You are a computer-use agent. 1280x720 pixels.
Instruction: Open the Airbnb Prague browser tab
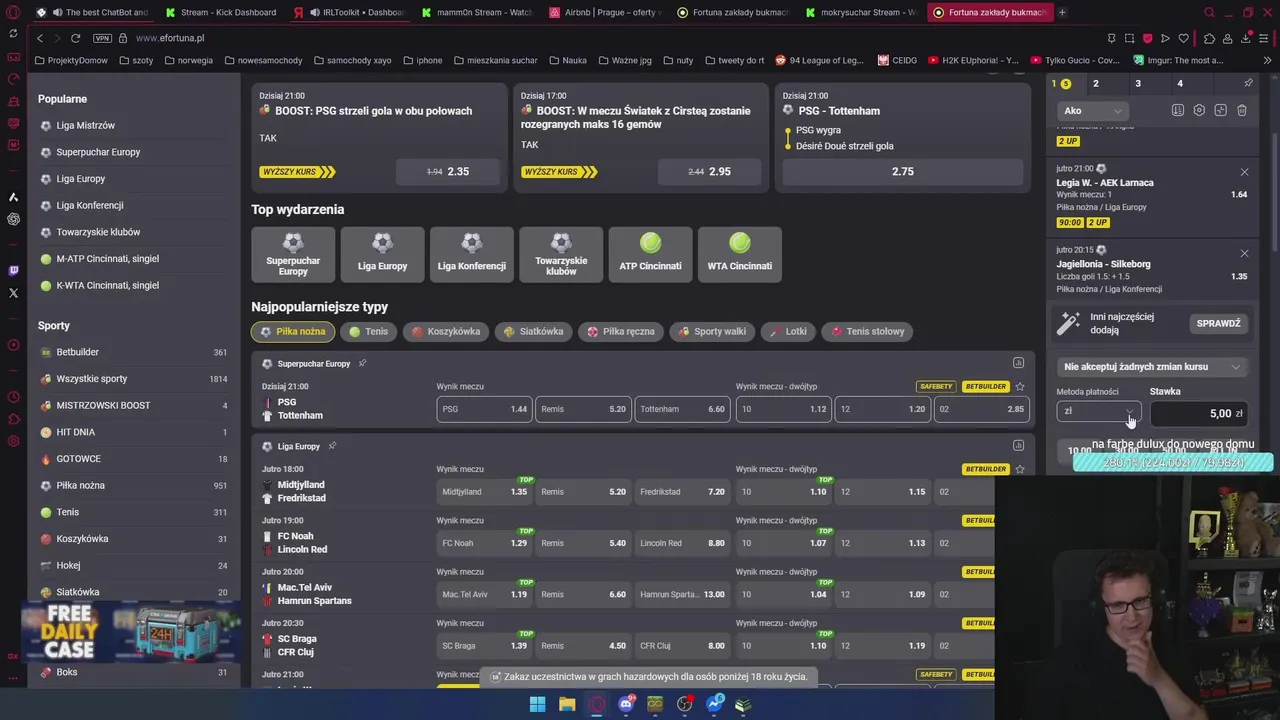tap(603, 12)
